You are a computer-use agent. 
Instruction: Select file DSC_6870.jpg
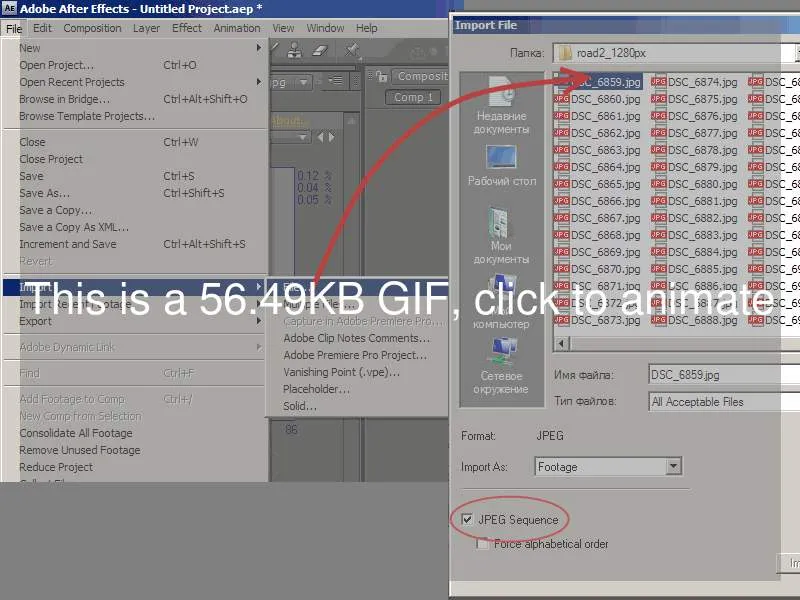click(598, 269)
